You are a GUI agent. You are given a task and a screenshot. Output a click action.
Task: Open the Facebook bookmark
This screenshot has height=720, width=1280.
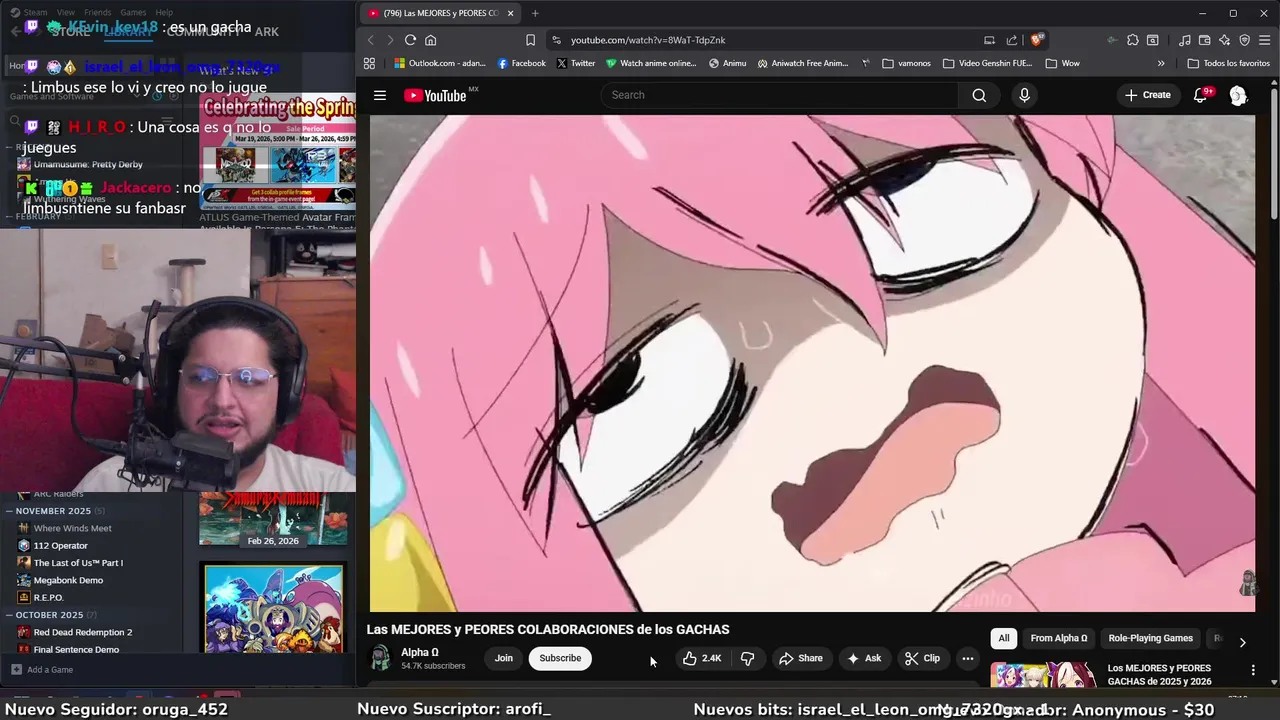pyautogui.click(x=521, y=63)
